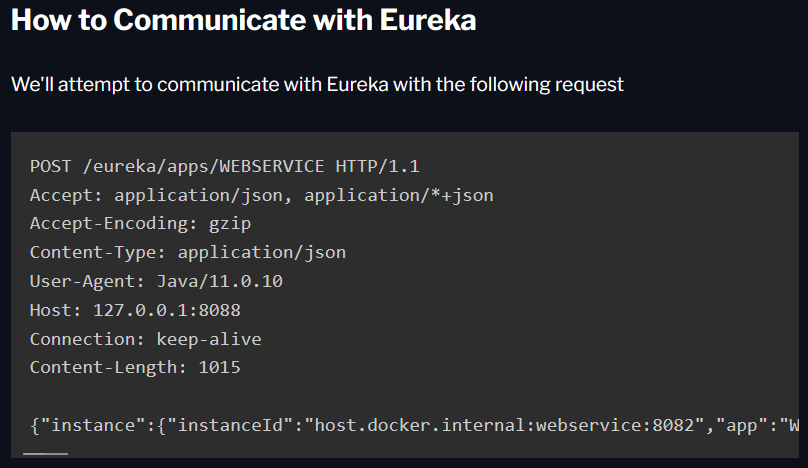808x468 pixels.
Task: Click the User-Agent: Java/11.0.10 line
Action: tap(156, 282)
